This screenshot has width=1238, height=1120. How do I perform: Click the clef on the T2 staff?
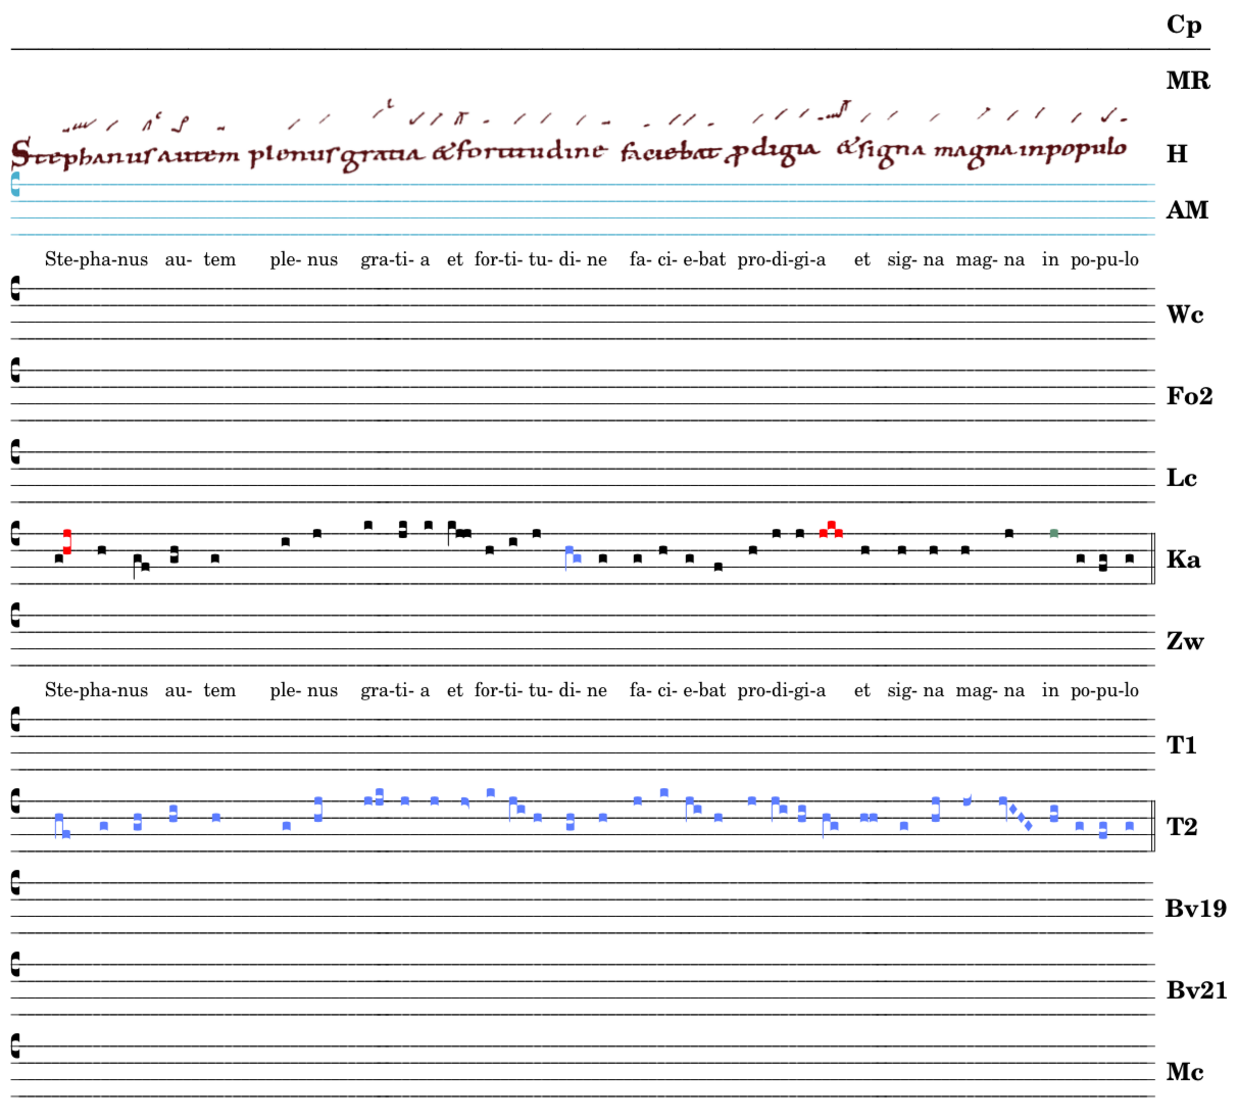(x=15, y=801)
